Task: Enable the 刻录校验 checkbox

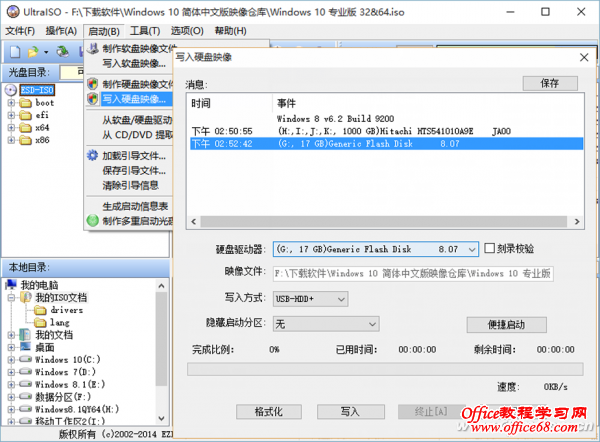Action: point(489,248)
